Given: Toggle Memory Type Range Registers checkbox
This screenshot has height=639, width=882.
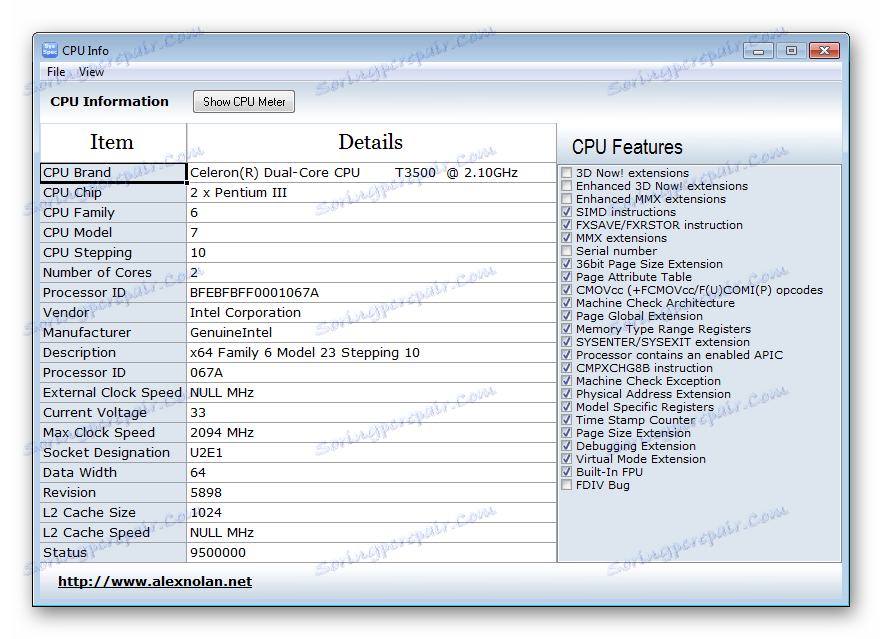Looking at the screenshot, I should (x=566, y=328).
